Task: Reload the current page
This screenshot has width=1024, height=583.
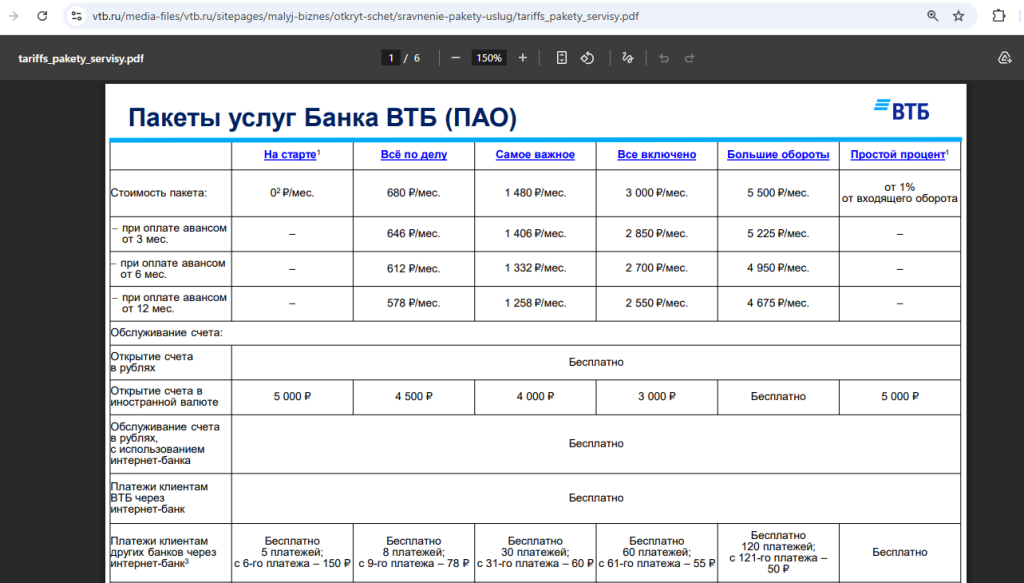Action: tap(41, 16)
